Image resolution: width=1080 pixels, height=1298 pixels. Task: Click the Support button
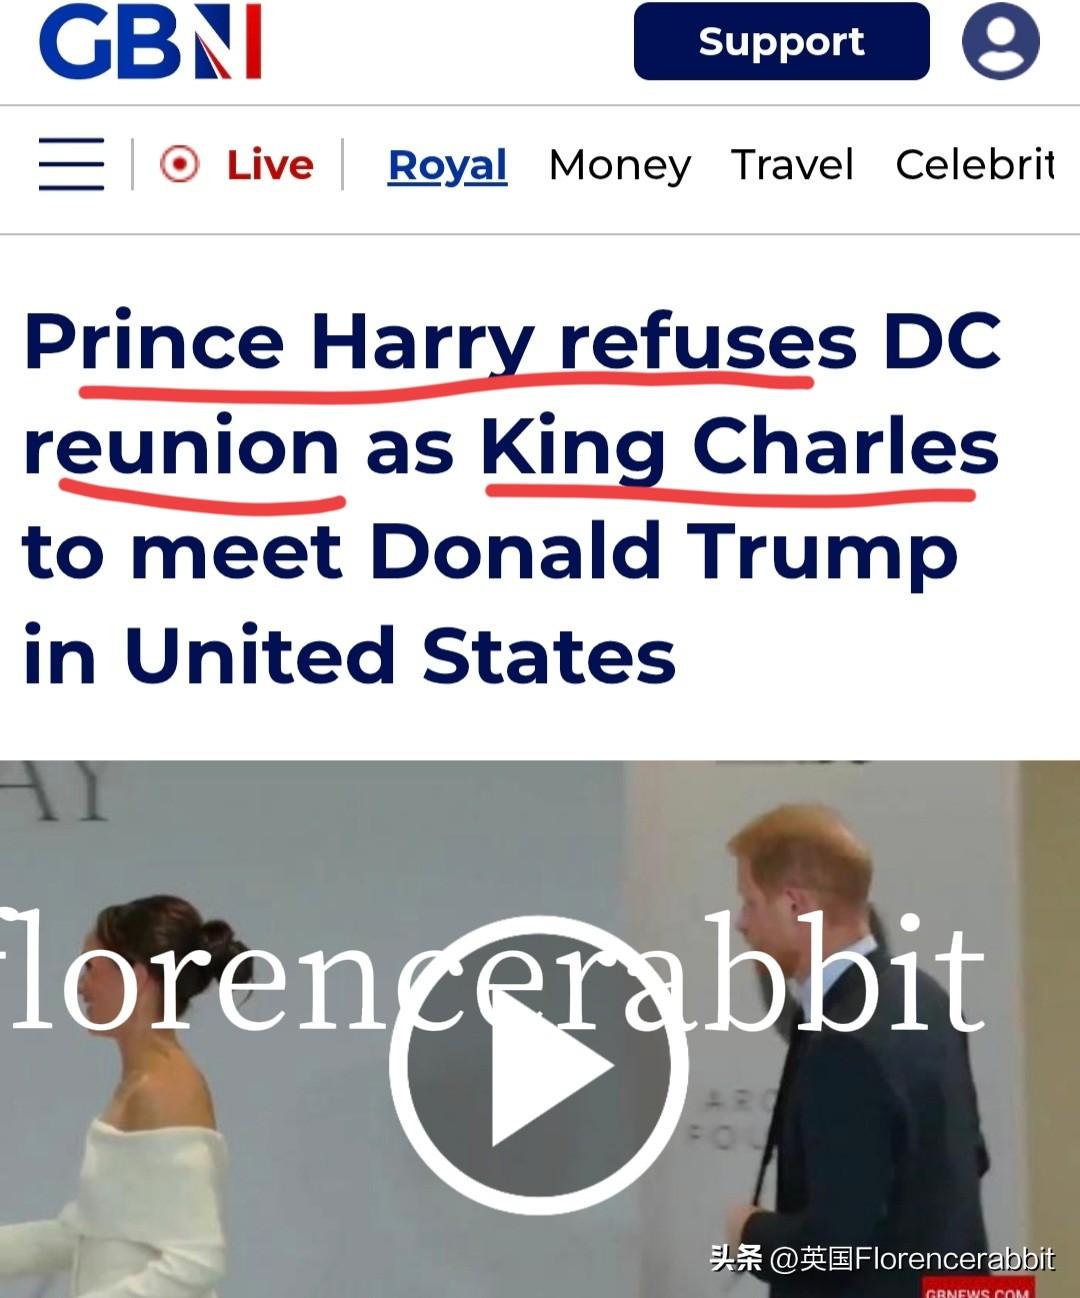781,41
